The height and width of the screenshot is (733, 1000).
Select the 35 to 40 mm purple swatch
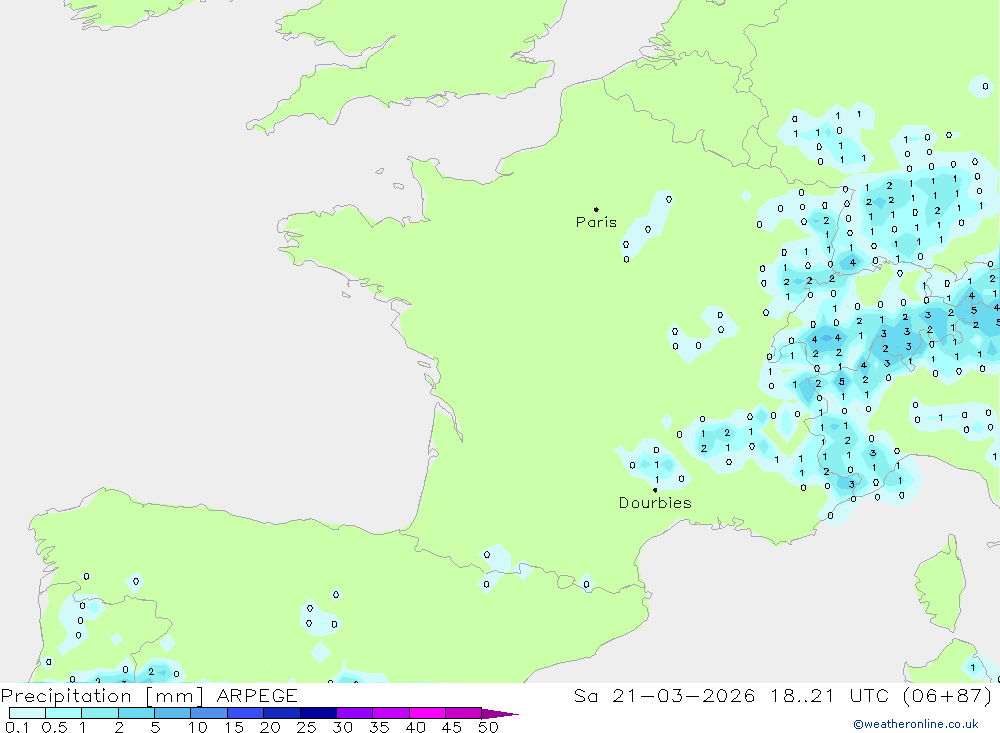(x=391, y=713)
